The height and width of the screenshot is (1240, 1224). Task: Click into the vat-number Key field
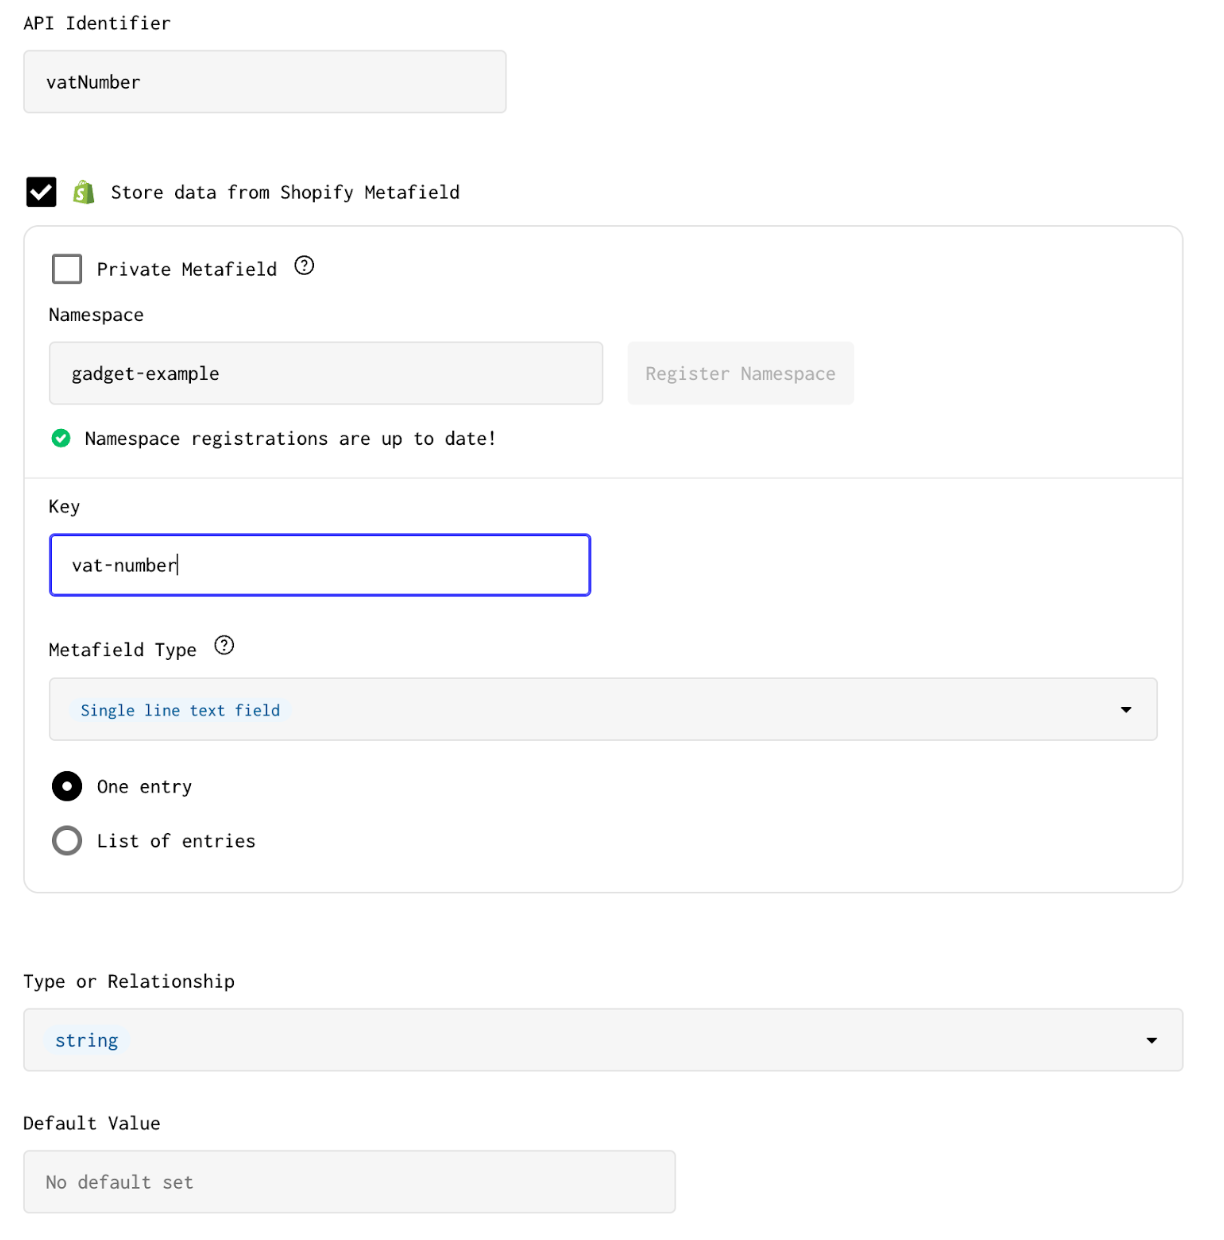tap(320, 565)
